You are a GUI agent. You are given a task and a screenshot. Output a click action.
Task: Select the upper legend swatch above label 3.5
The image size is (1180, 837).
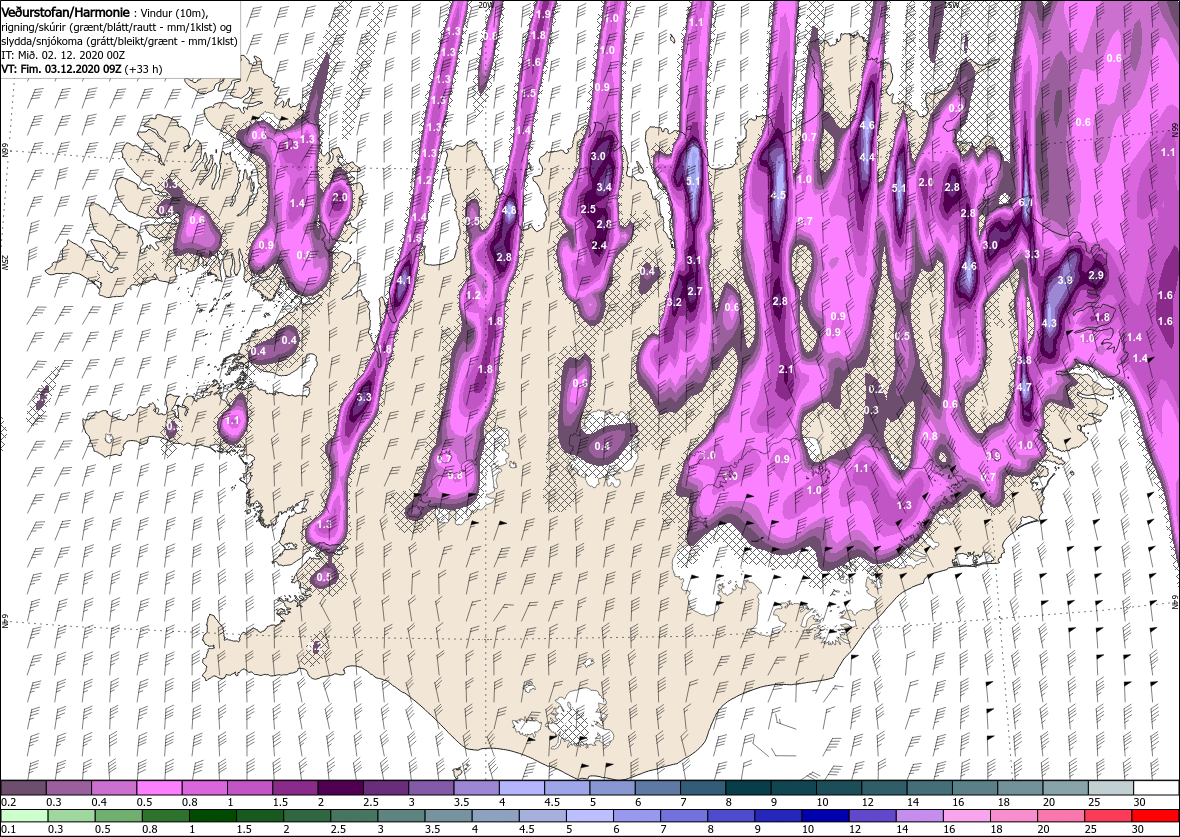click(x=476, y=788)
